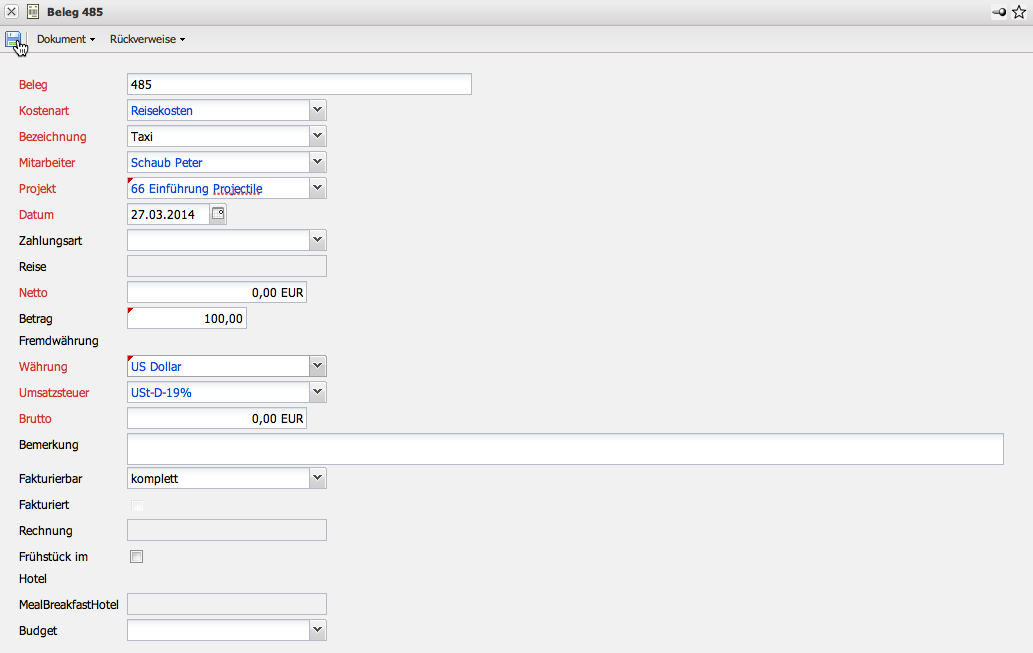
Task: Expand the Kostenart dropdown
Action: coord(318,110)
